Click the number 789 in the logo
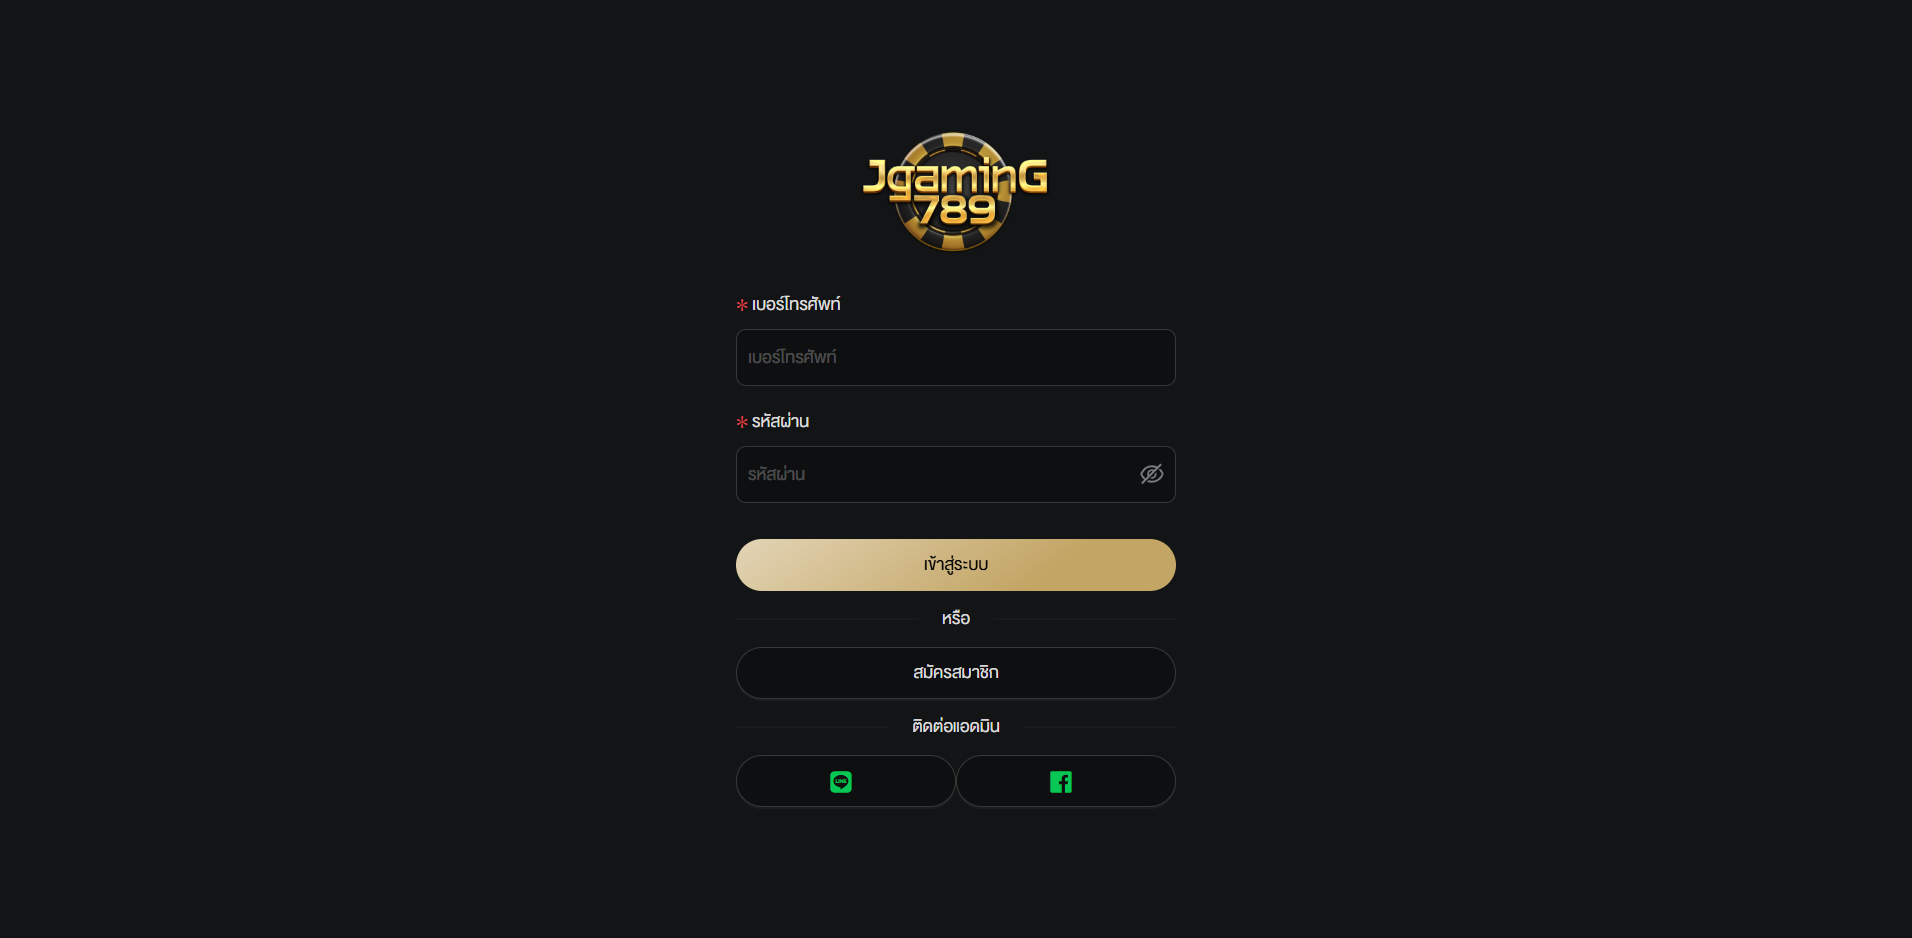The width and height of the screenshot is (1912, 938). (957, 210)
